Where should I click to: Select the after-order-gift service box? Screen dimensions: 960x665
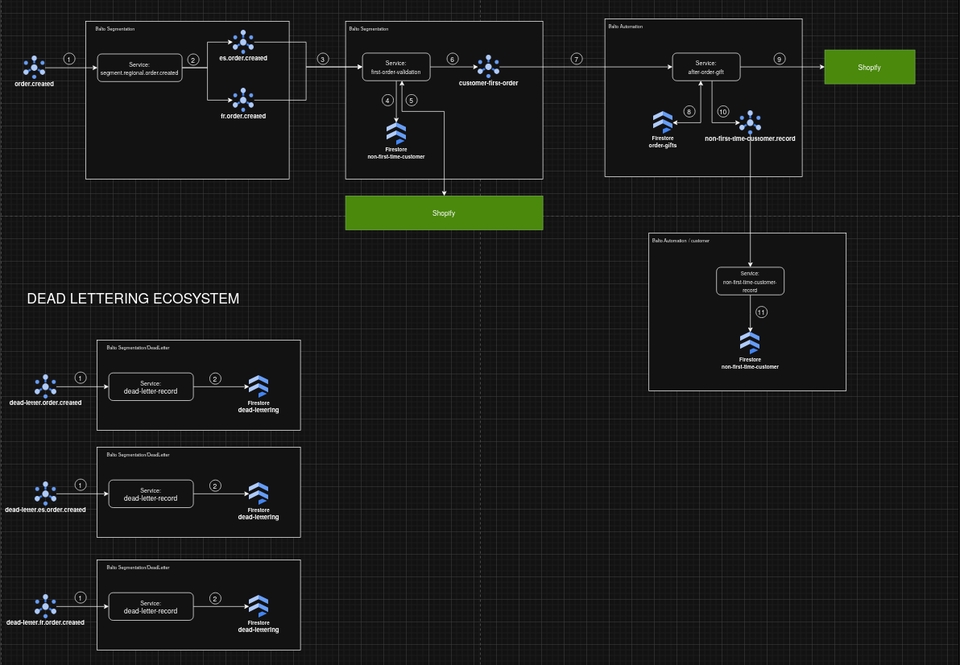point(706,67)
